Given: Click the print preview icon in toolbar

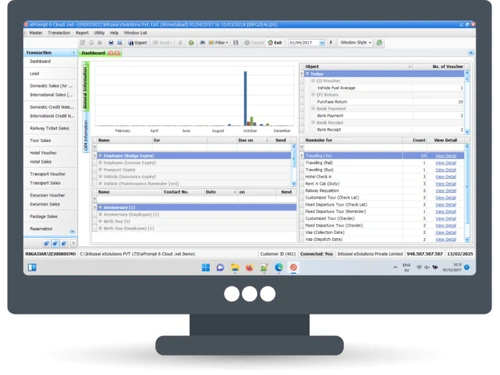Looking at the screenshot, I should coord(120,43).
